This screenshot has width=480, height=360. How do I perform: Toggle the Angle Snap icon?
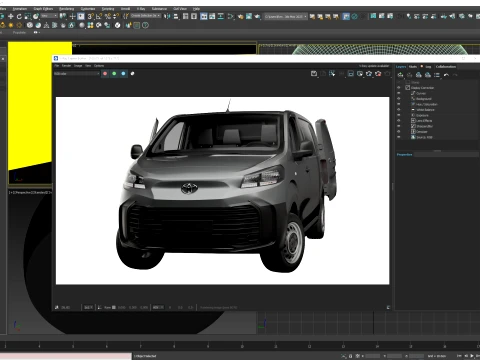click(99, 16)
